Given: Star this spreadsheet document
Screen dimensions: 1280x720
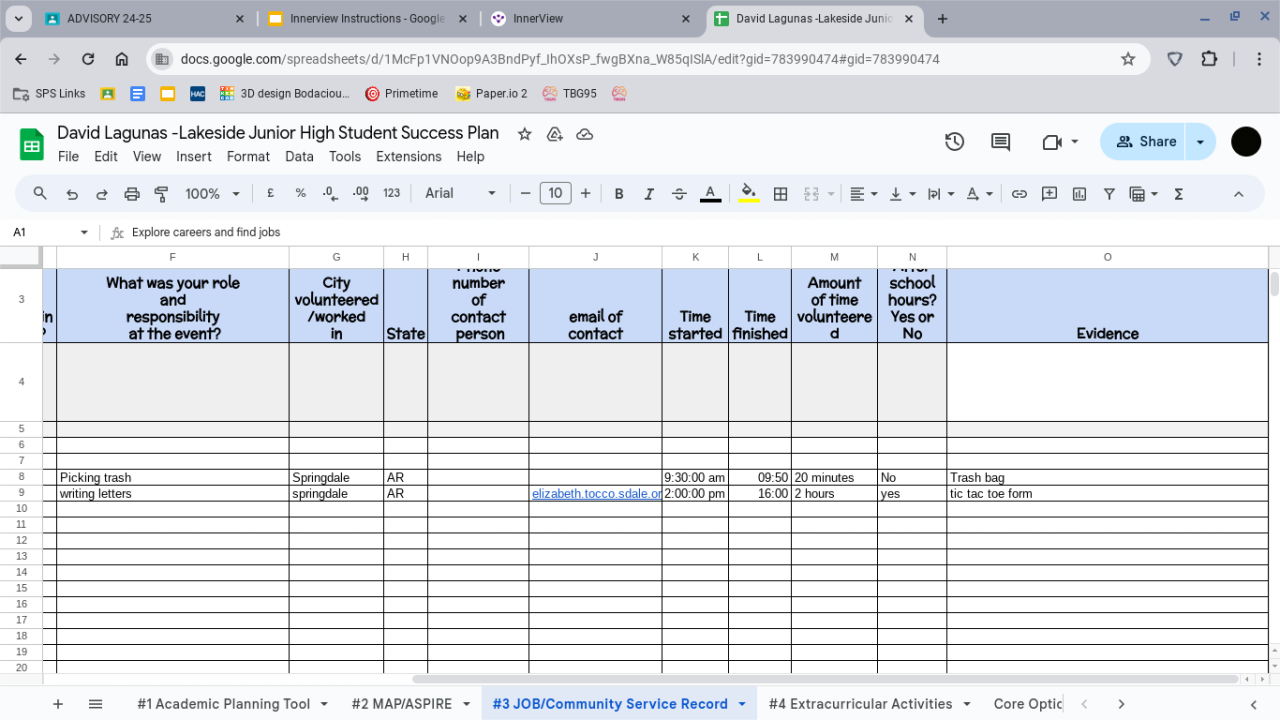Looking at the screenshot, I should pyautogui.click(x=523, y=134).
